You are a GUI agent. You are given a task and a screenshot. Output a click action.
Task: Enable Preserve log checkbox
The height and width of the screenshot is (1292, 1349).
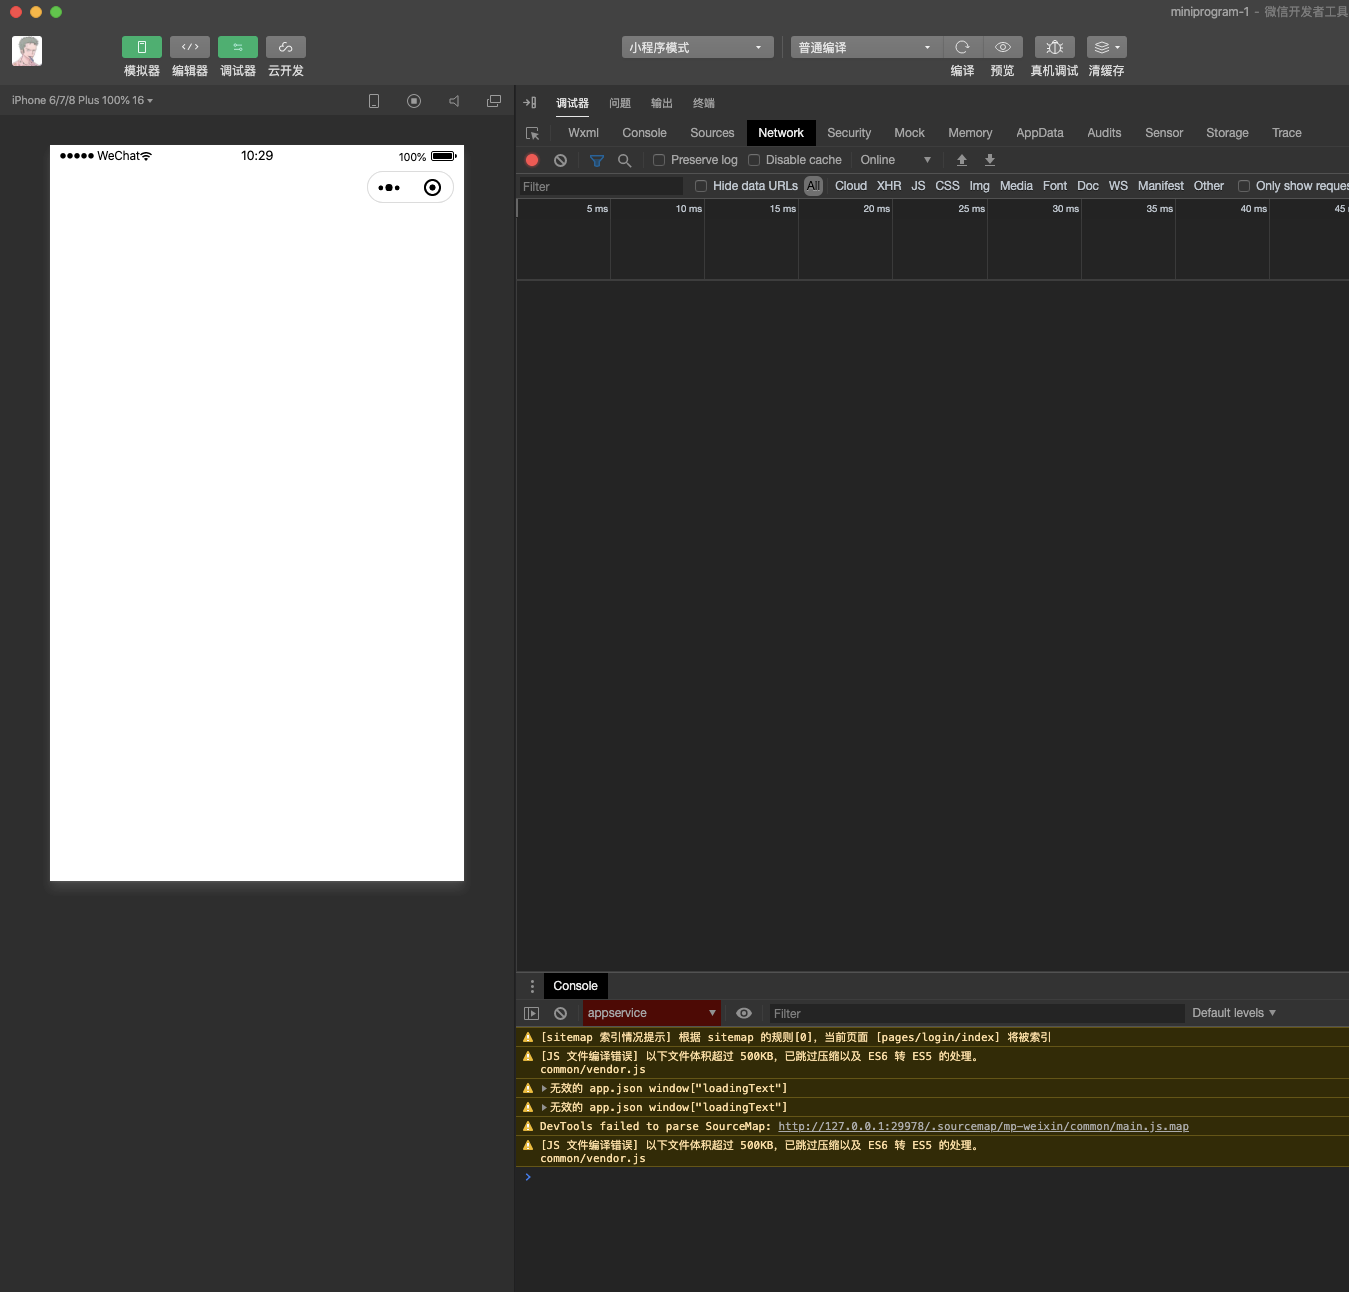pyautogui.click(x=659, y=160)
